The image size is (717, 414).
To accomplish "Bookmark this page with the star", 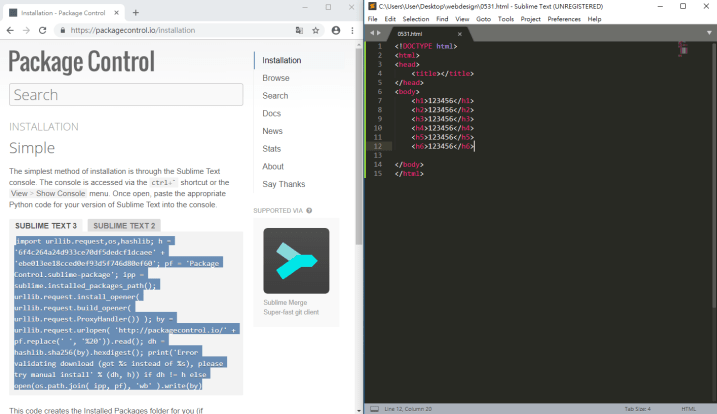I will (316, 30).
